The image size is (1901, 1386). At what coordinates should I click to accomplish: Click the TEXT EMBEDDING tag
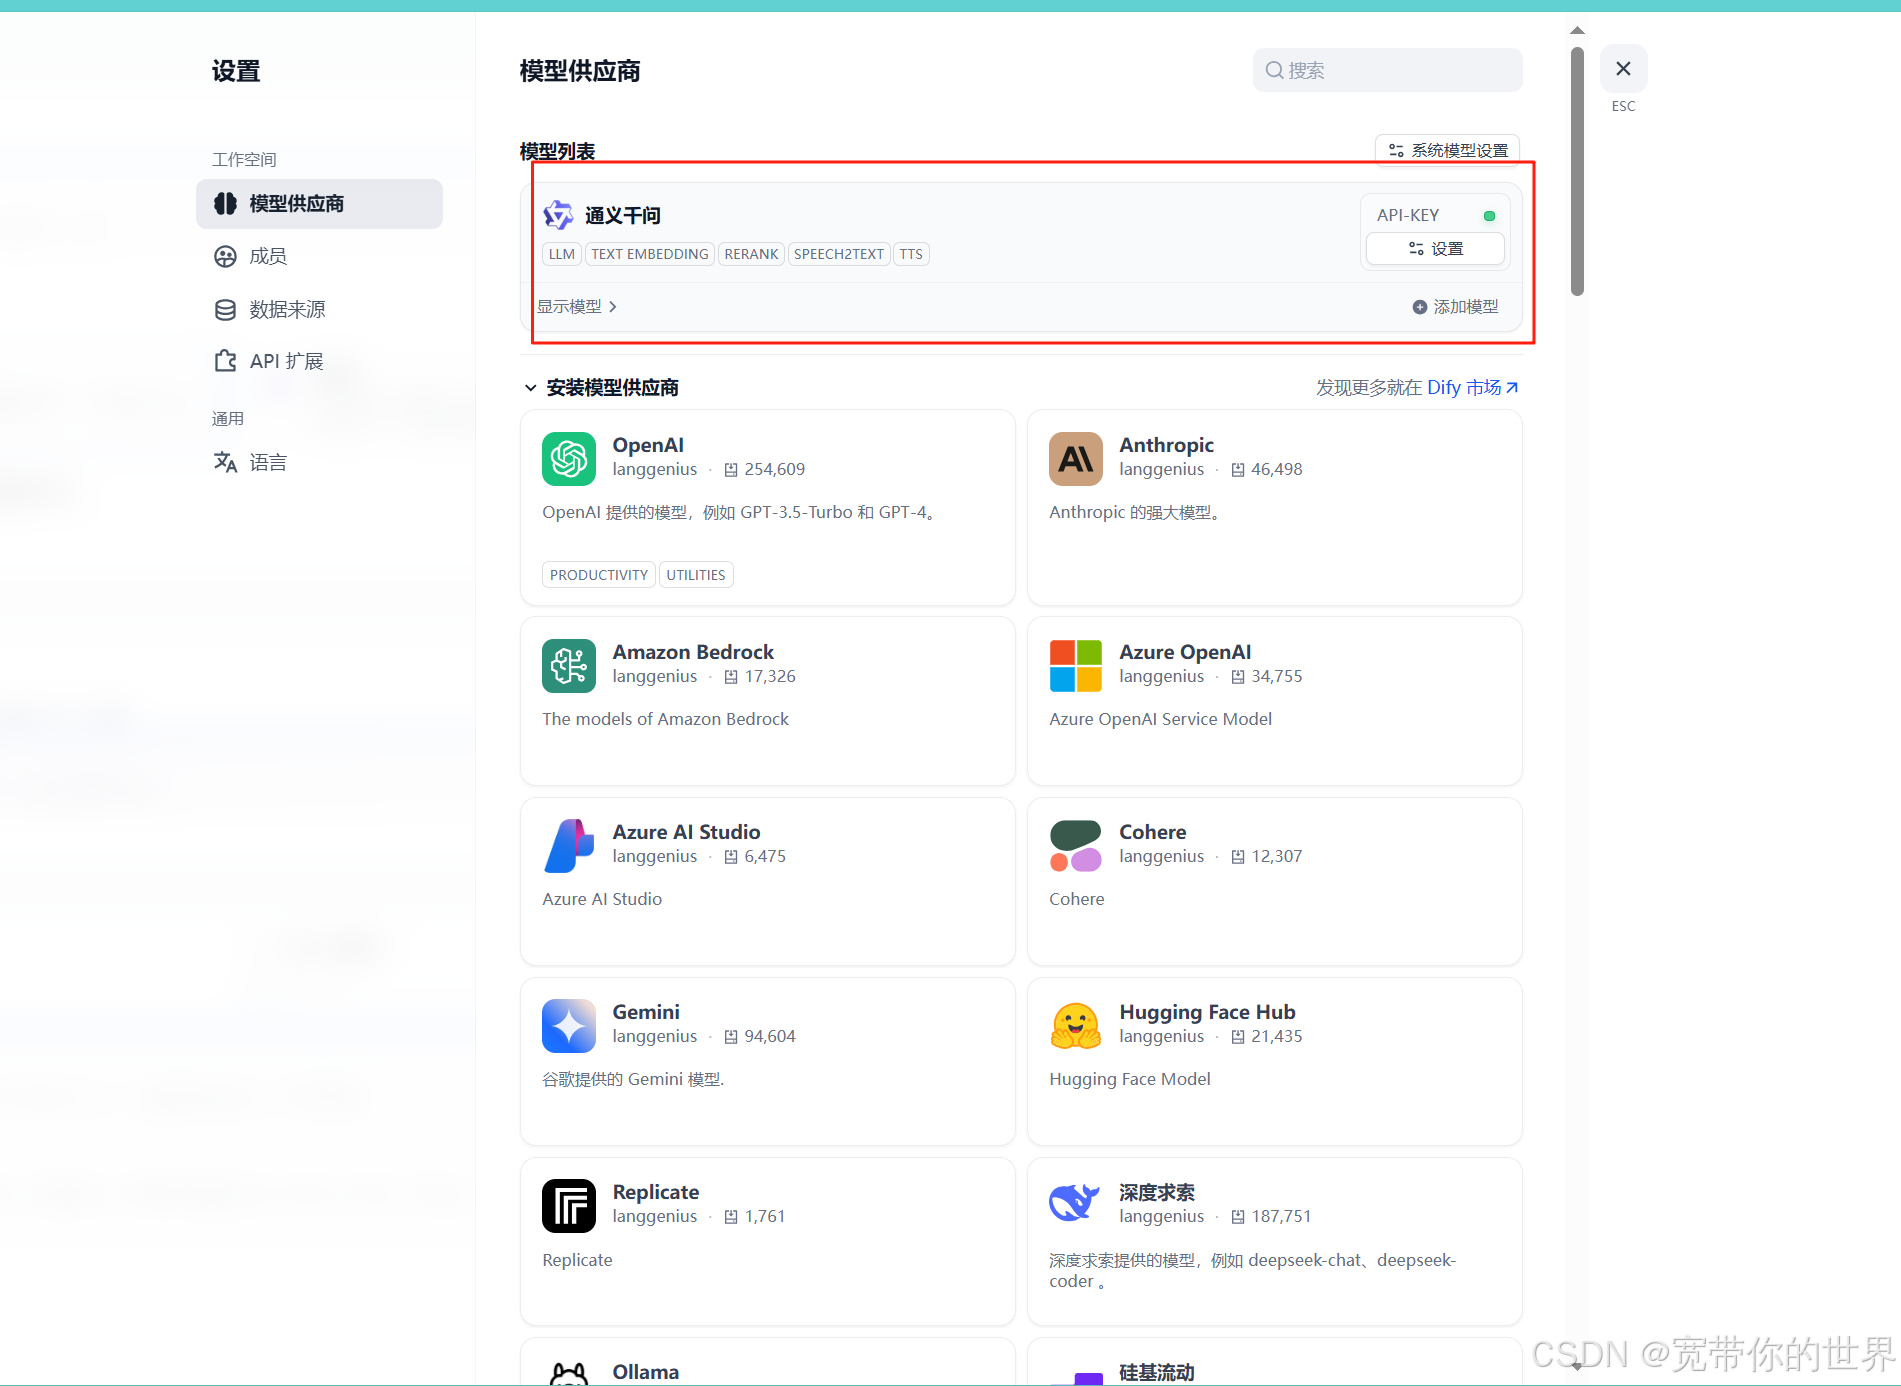(649, 254)
